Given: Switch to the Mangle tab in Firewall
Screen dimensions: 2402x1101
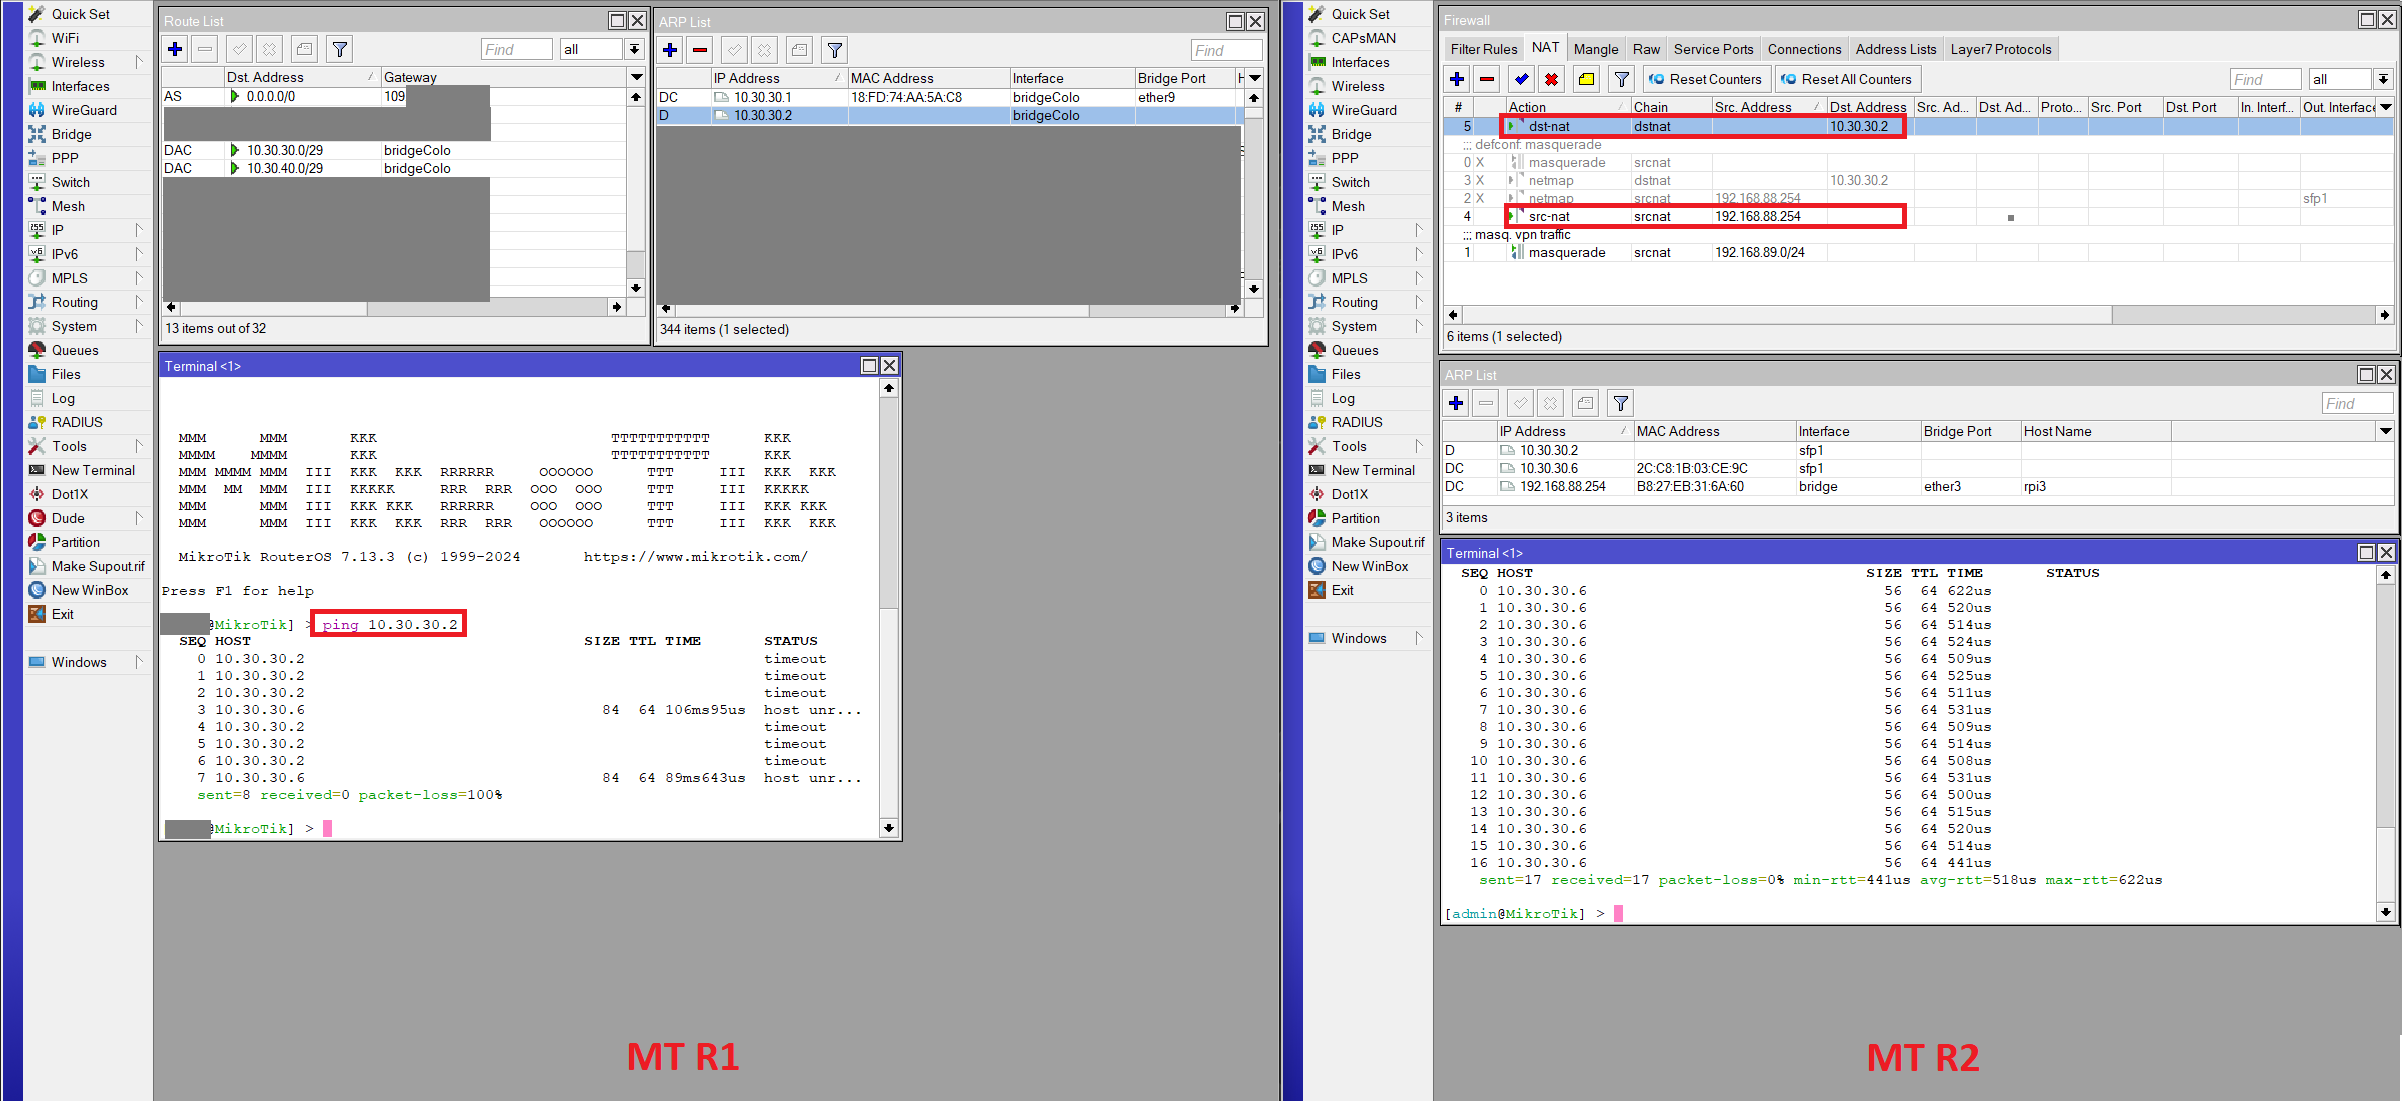Looking at the screenshot, I should click(x=1596, y=48).
